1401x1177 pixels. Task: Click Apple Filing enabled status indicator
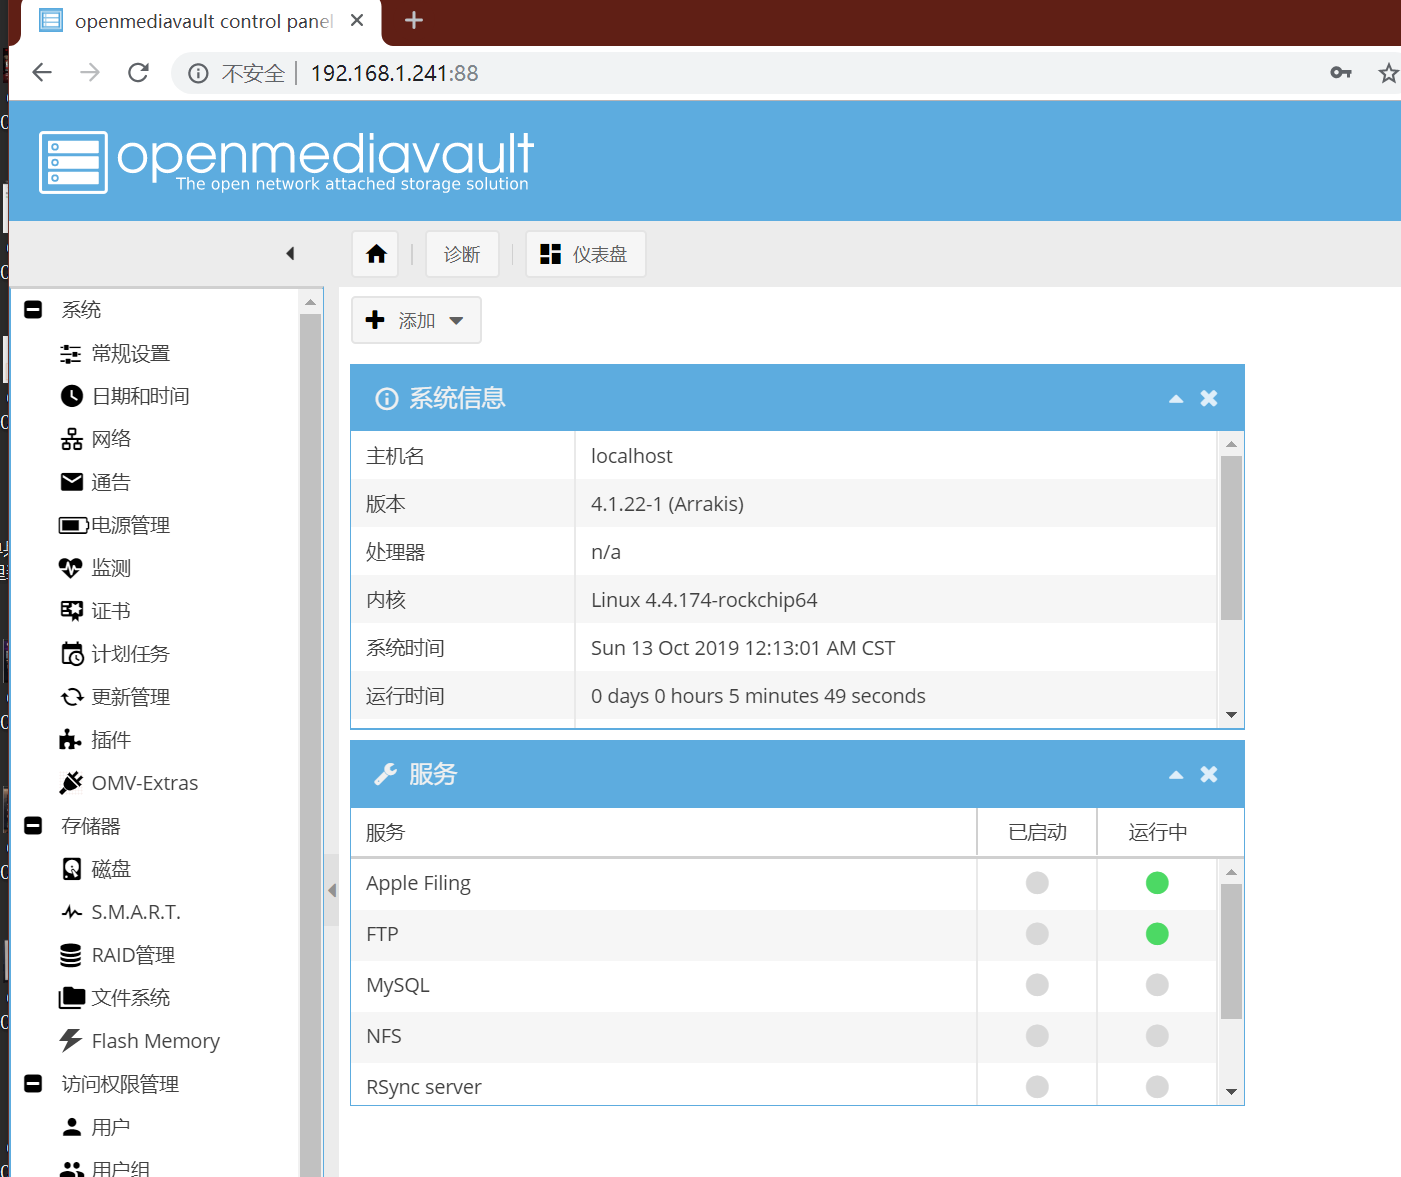click(x=1037, y=883)
